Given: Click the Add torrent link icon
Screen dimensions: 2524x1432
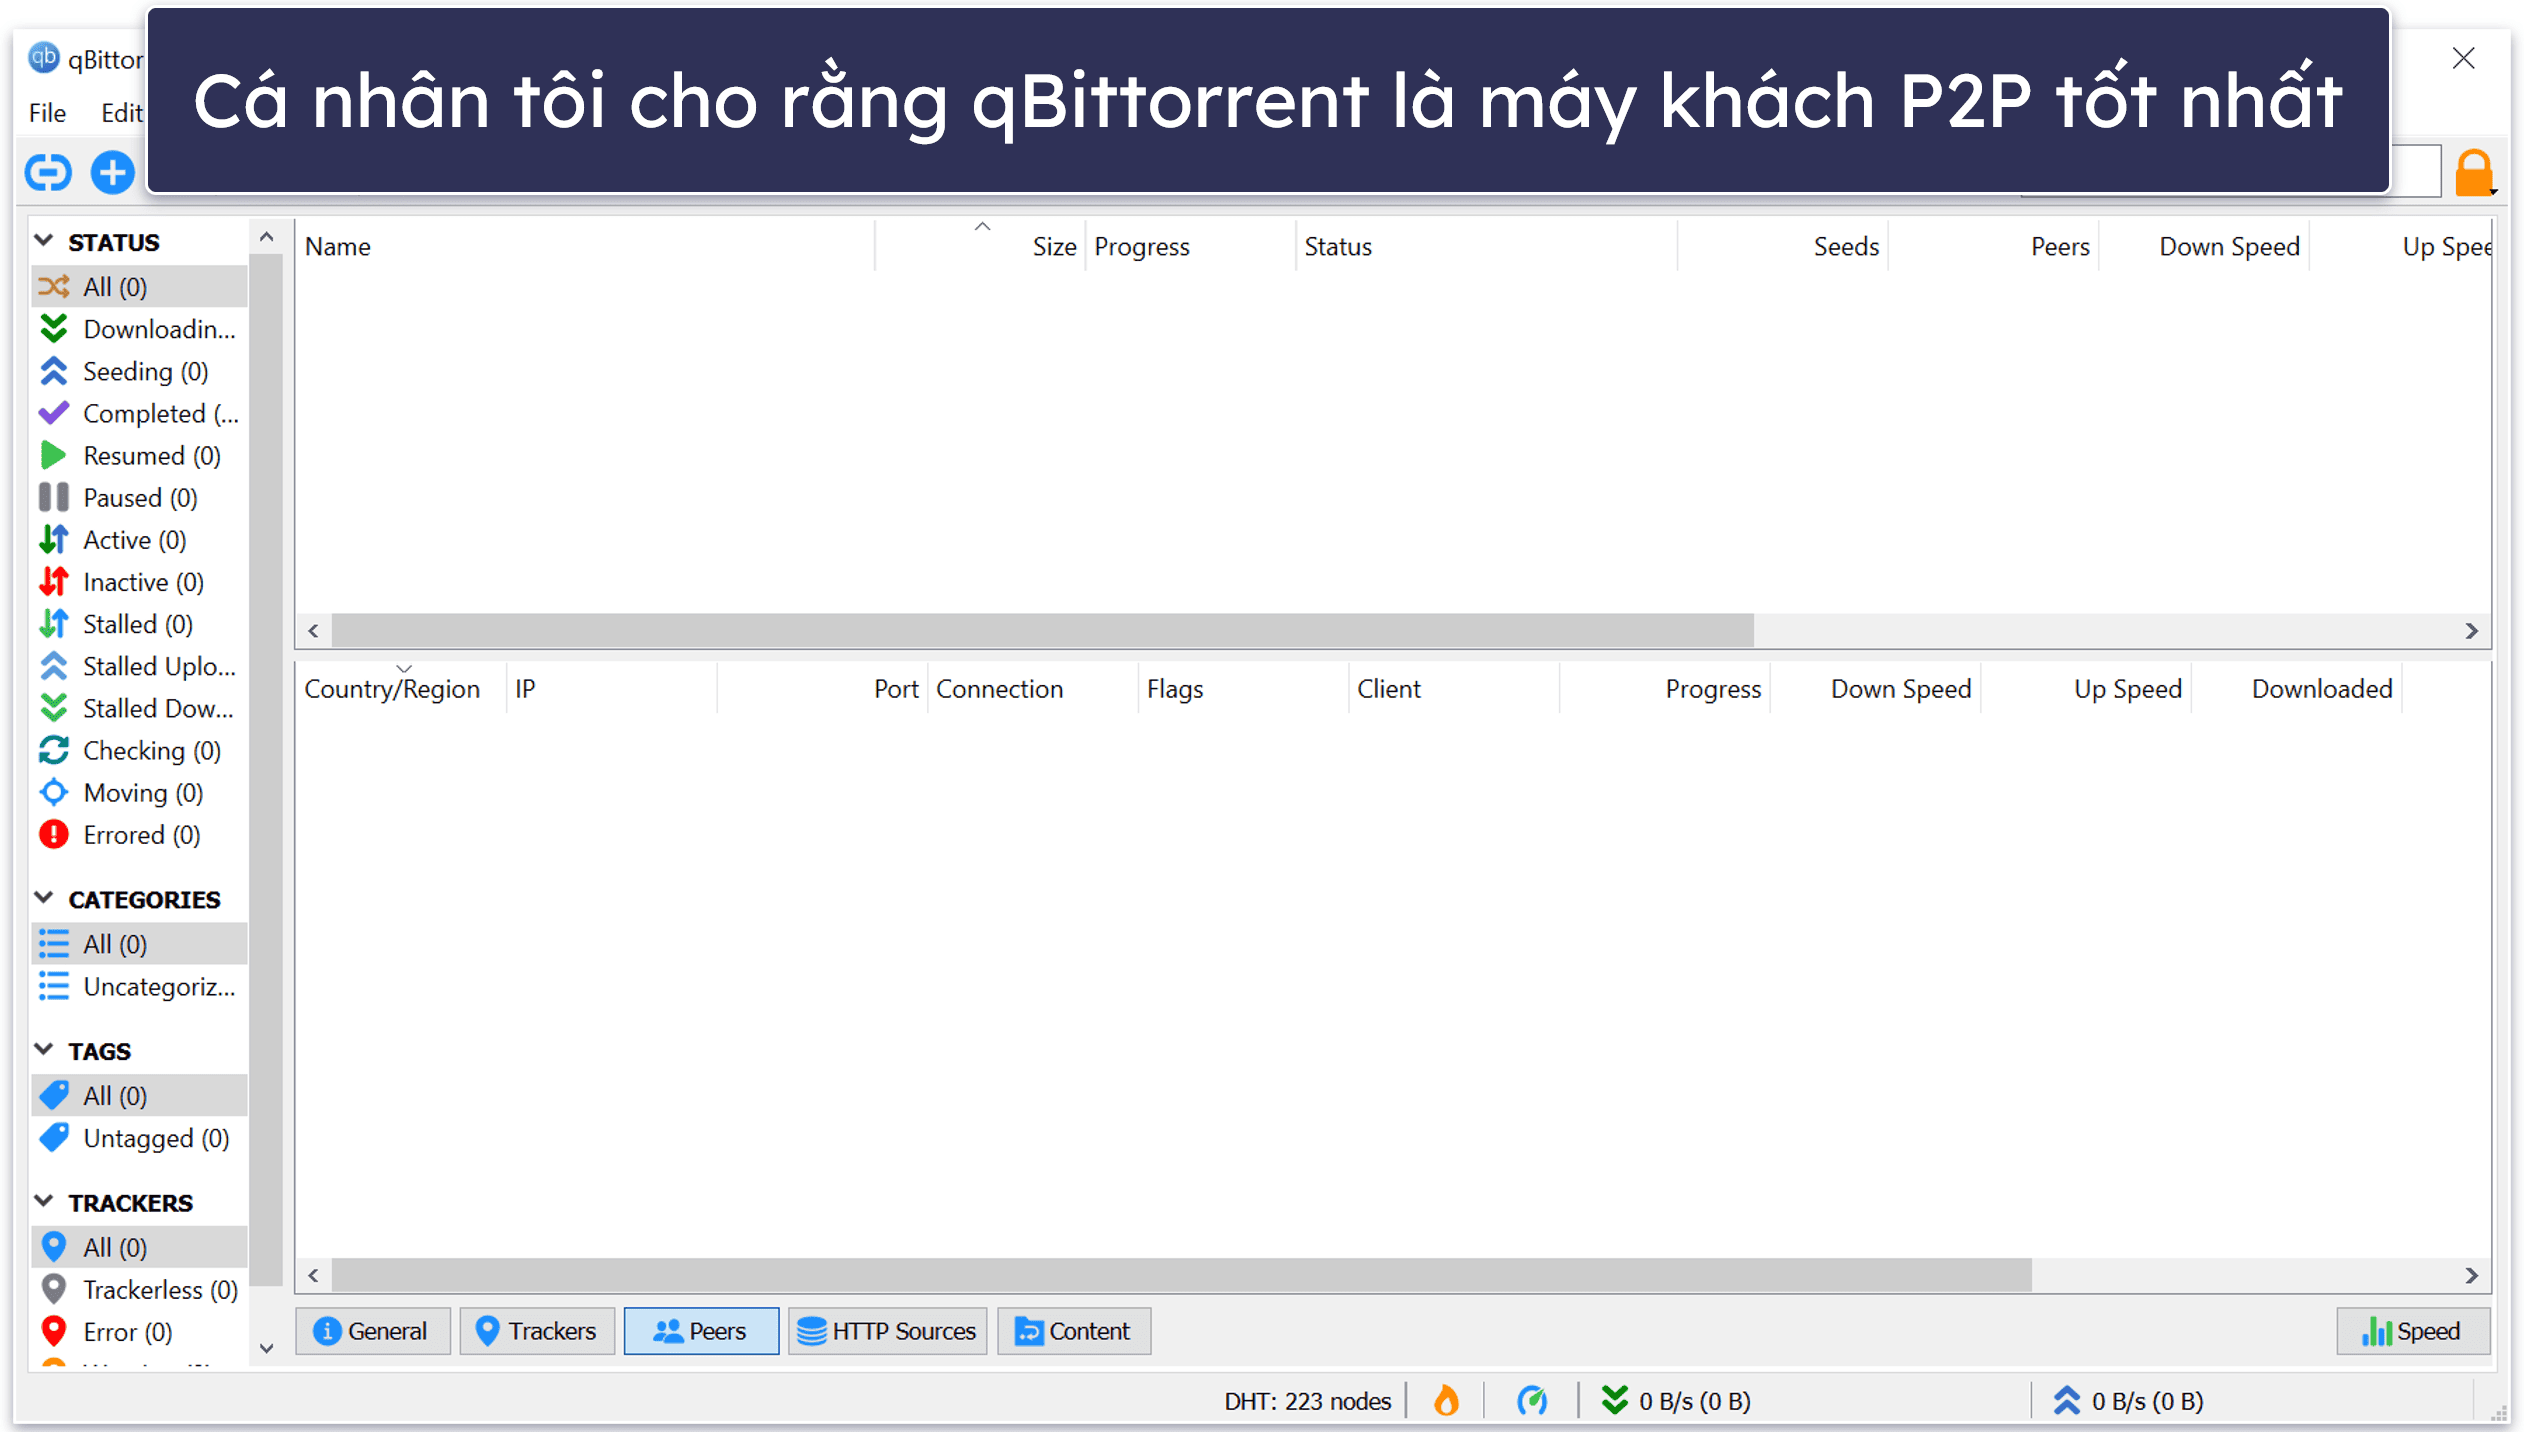Looking at the screenshot, I should pos(48,172).
